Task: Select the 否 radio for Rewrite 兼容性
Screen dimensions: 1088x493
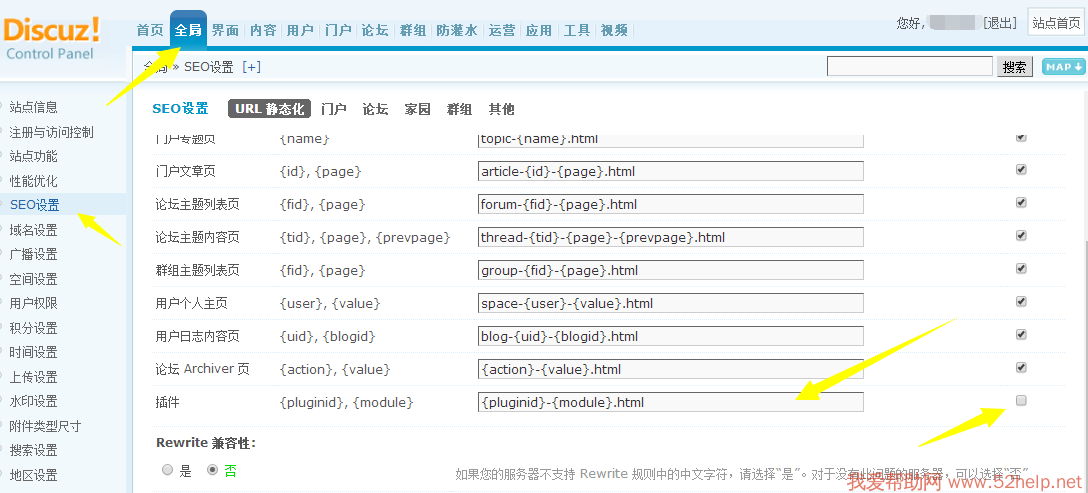Action: tap(212, 469)
